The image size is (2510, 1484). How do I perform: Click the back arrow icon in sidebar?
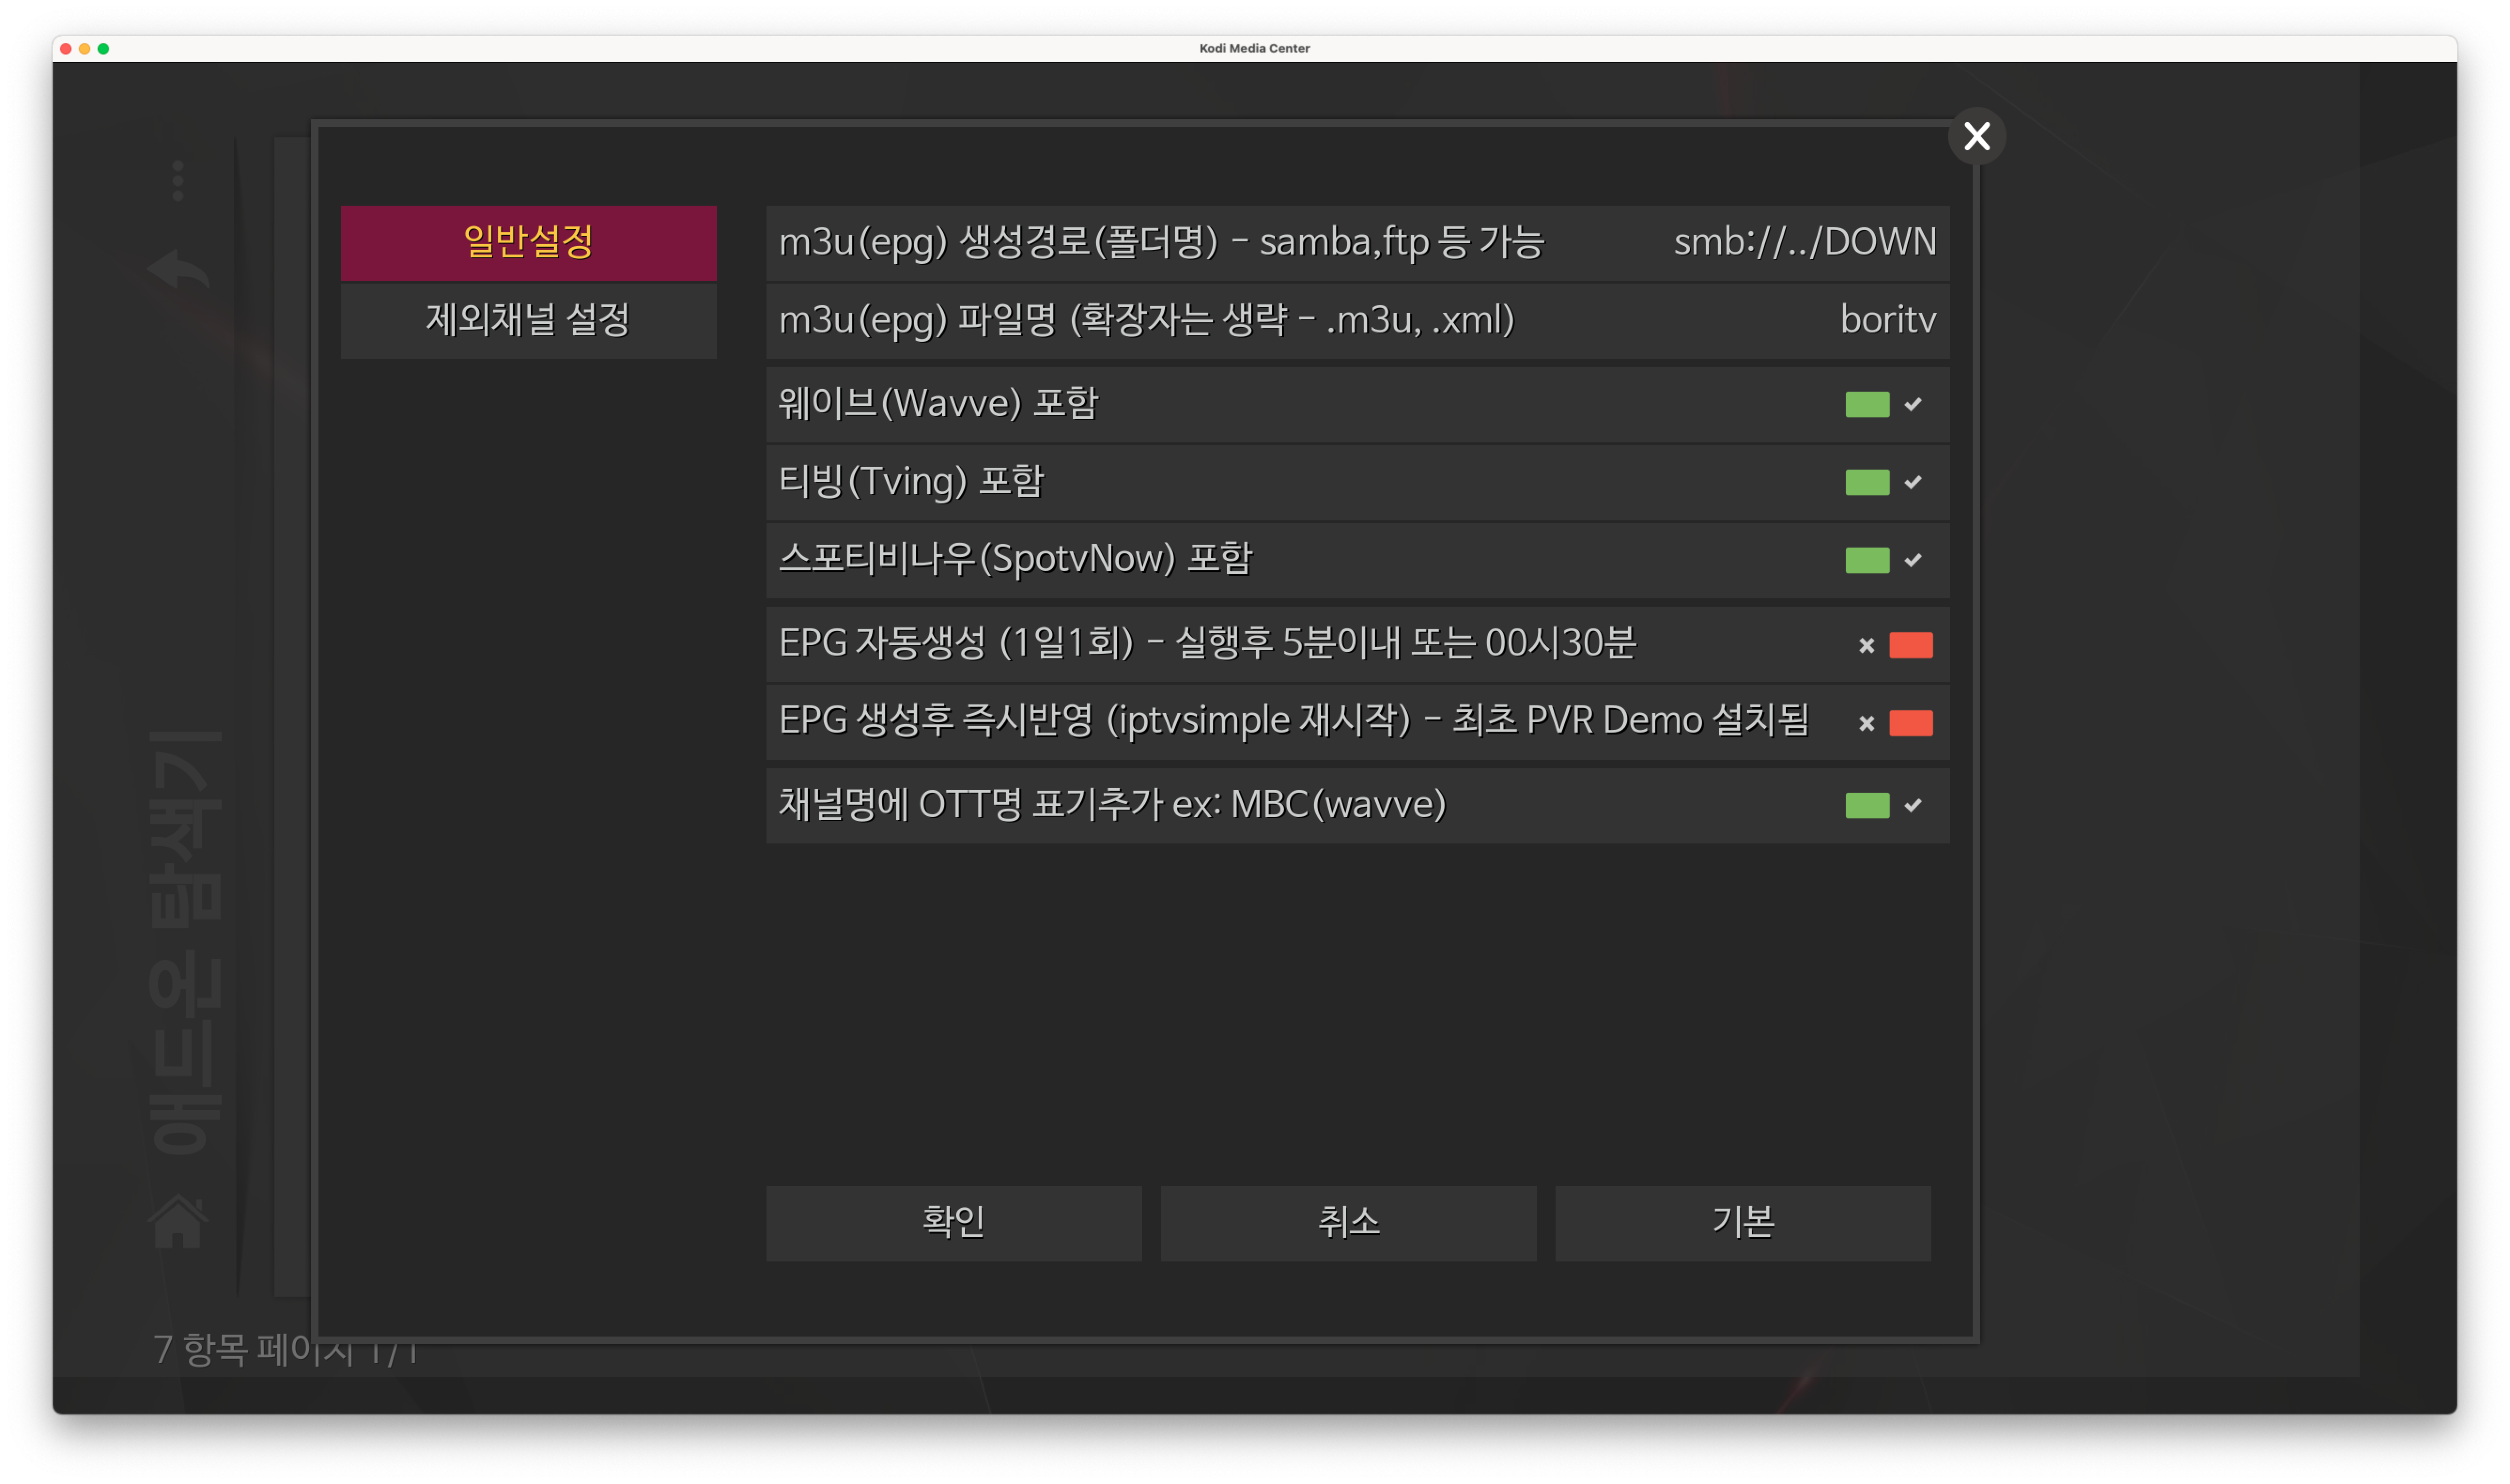[178, 269]
